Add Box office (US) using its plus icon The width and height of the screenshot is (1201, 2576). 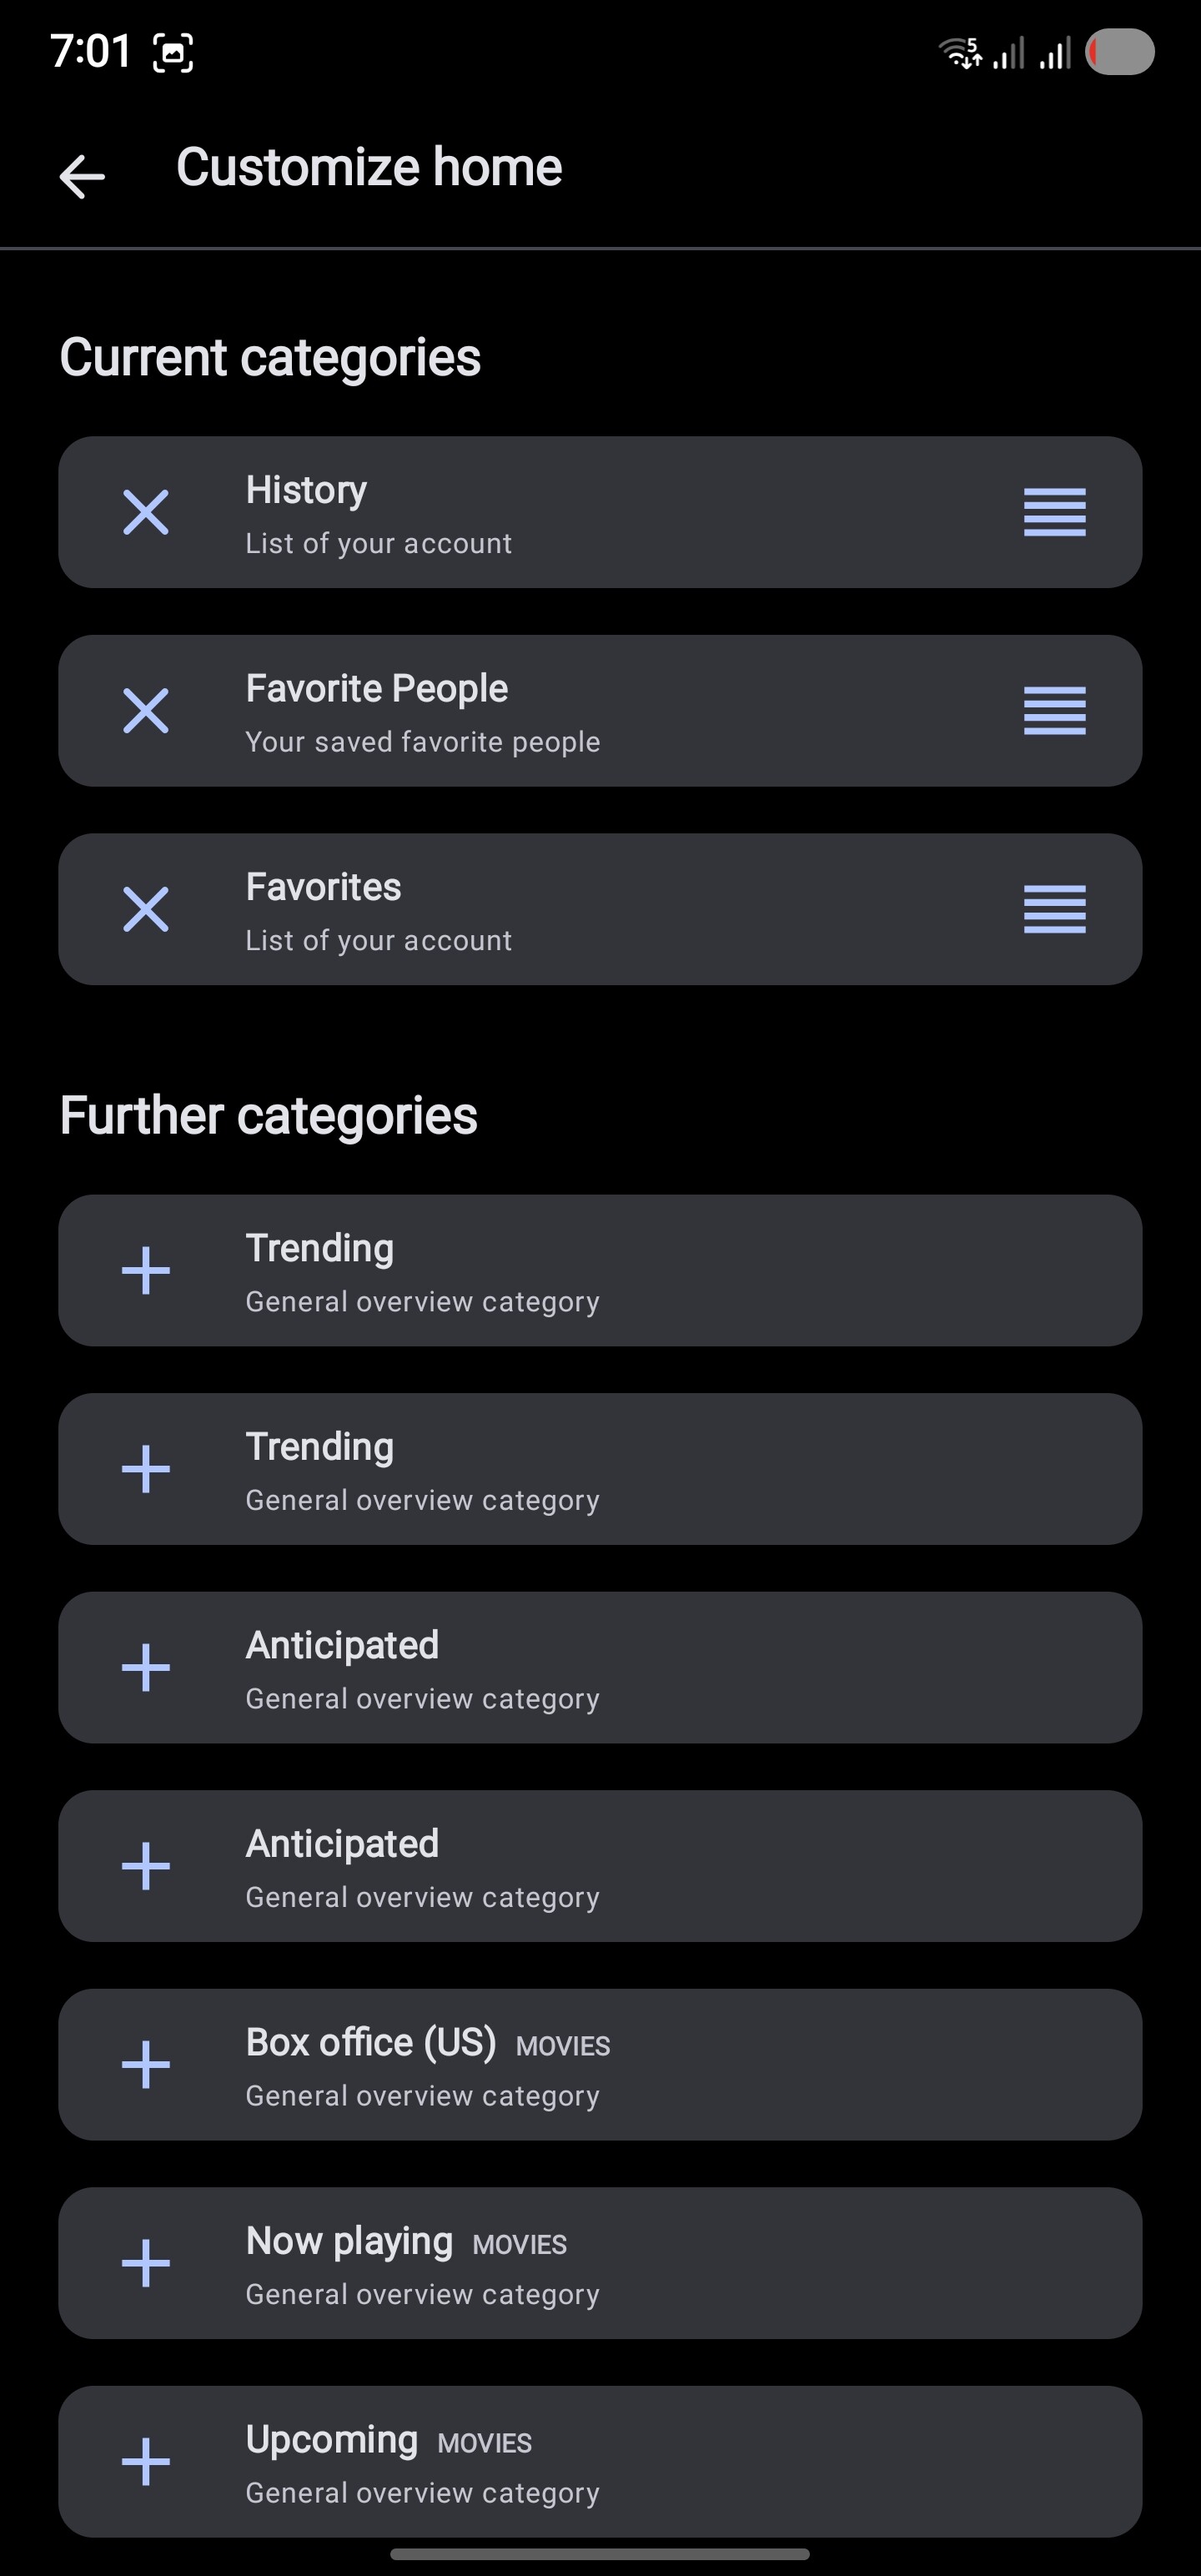point(146,2065)
